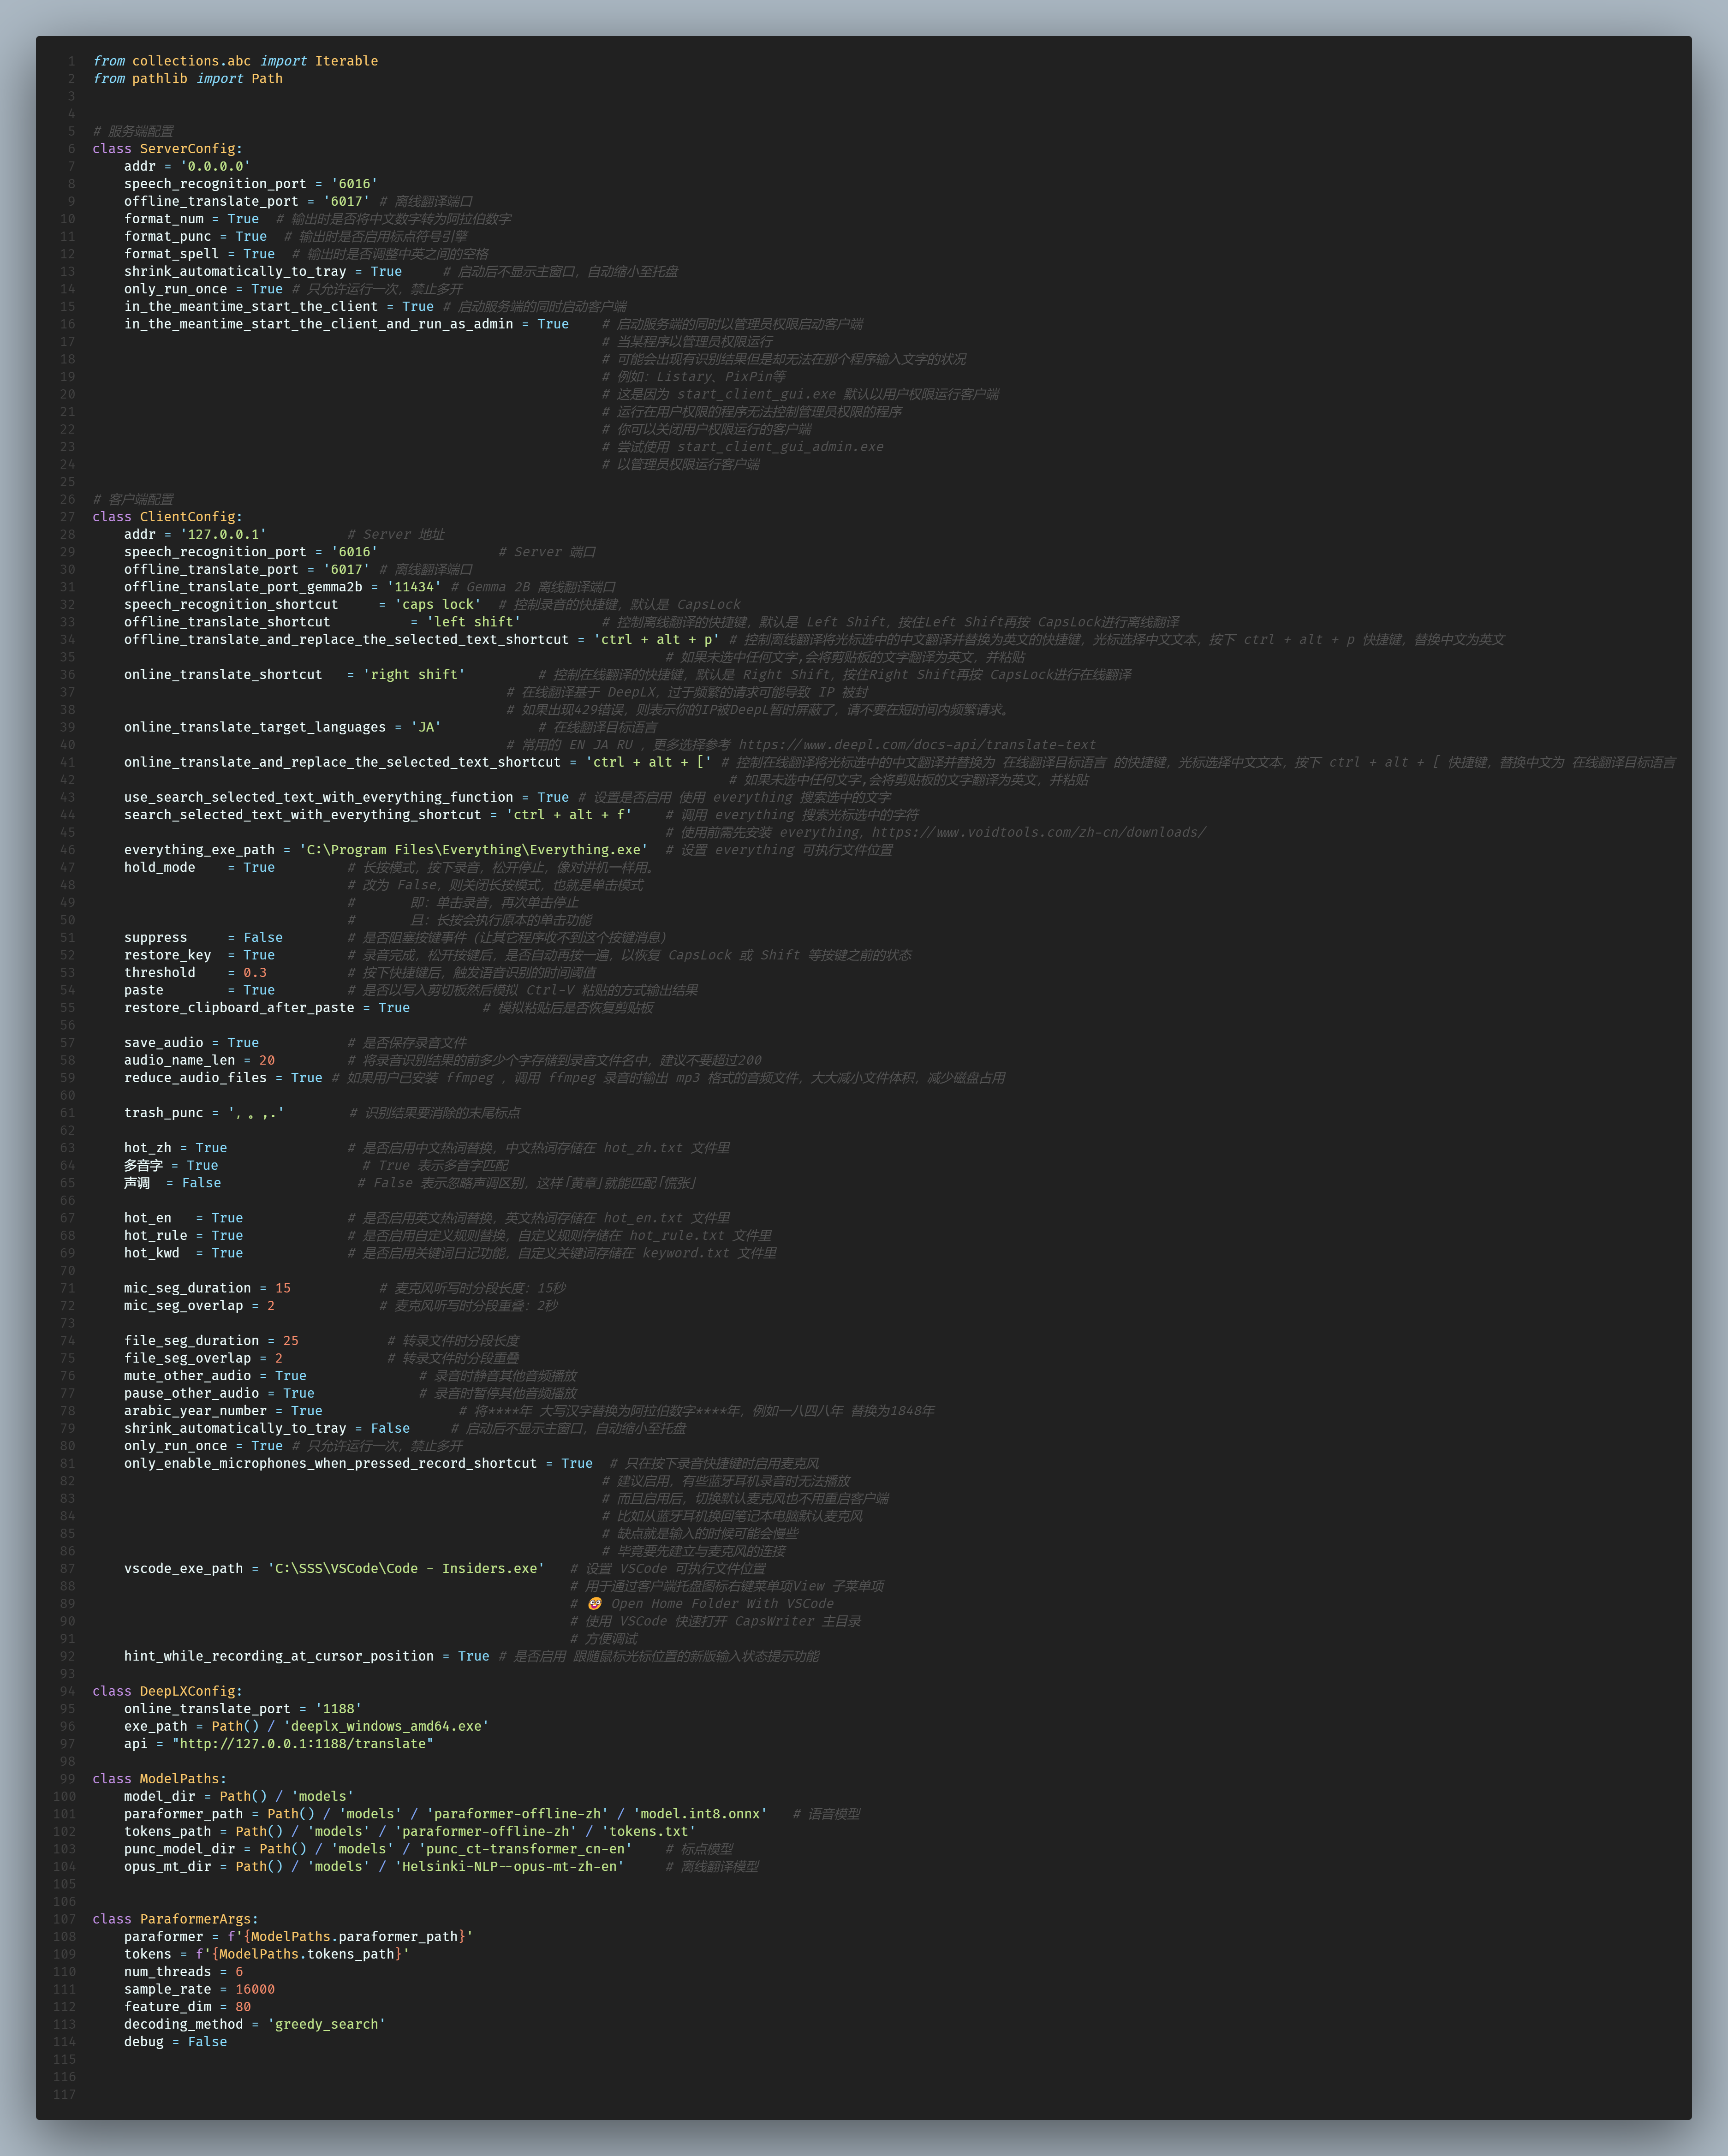This screenshot has width=1728, height=2156.
Task: Click only_enable_microphones_when_pressed_record_shortcut variable
Action: pos(331,1463)
